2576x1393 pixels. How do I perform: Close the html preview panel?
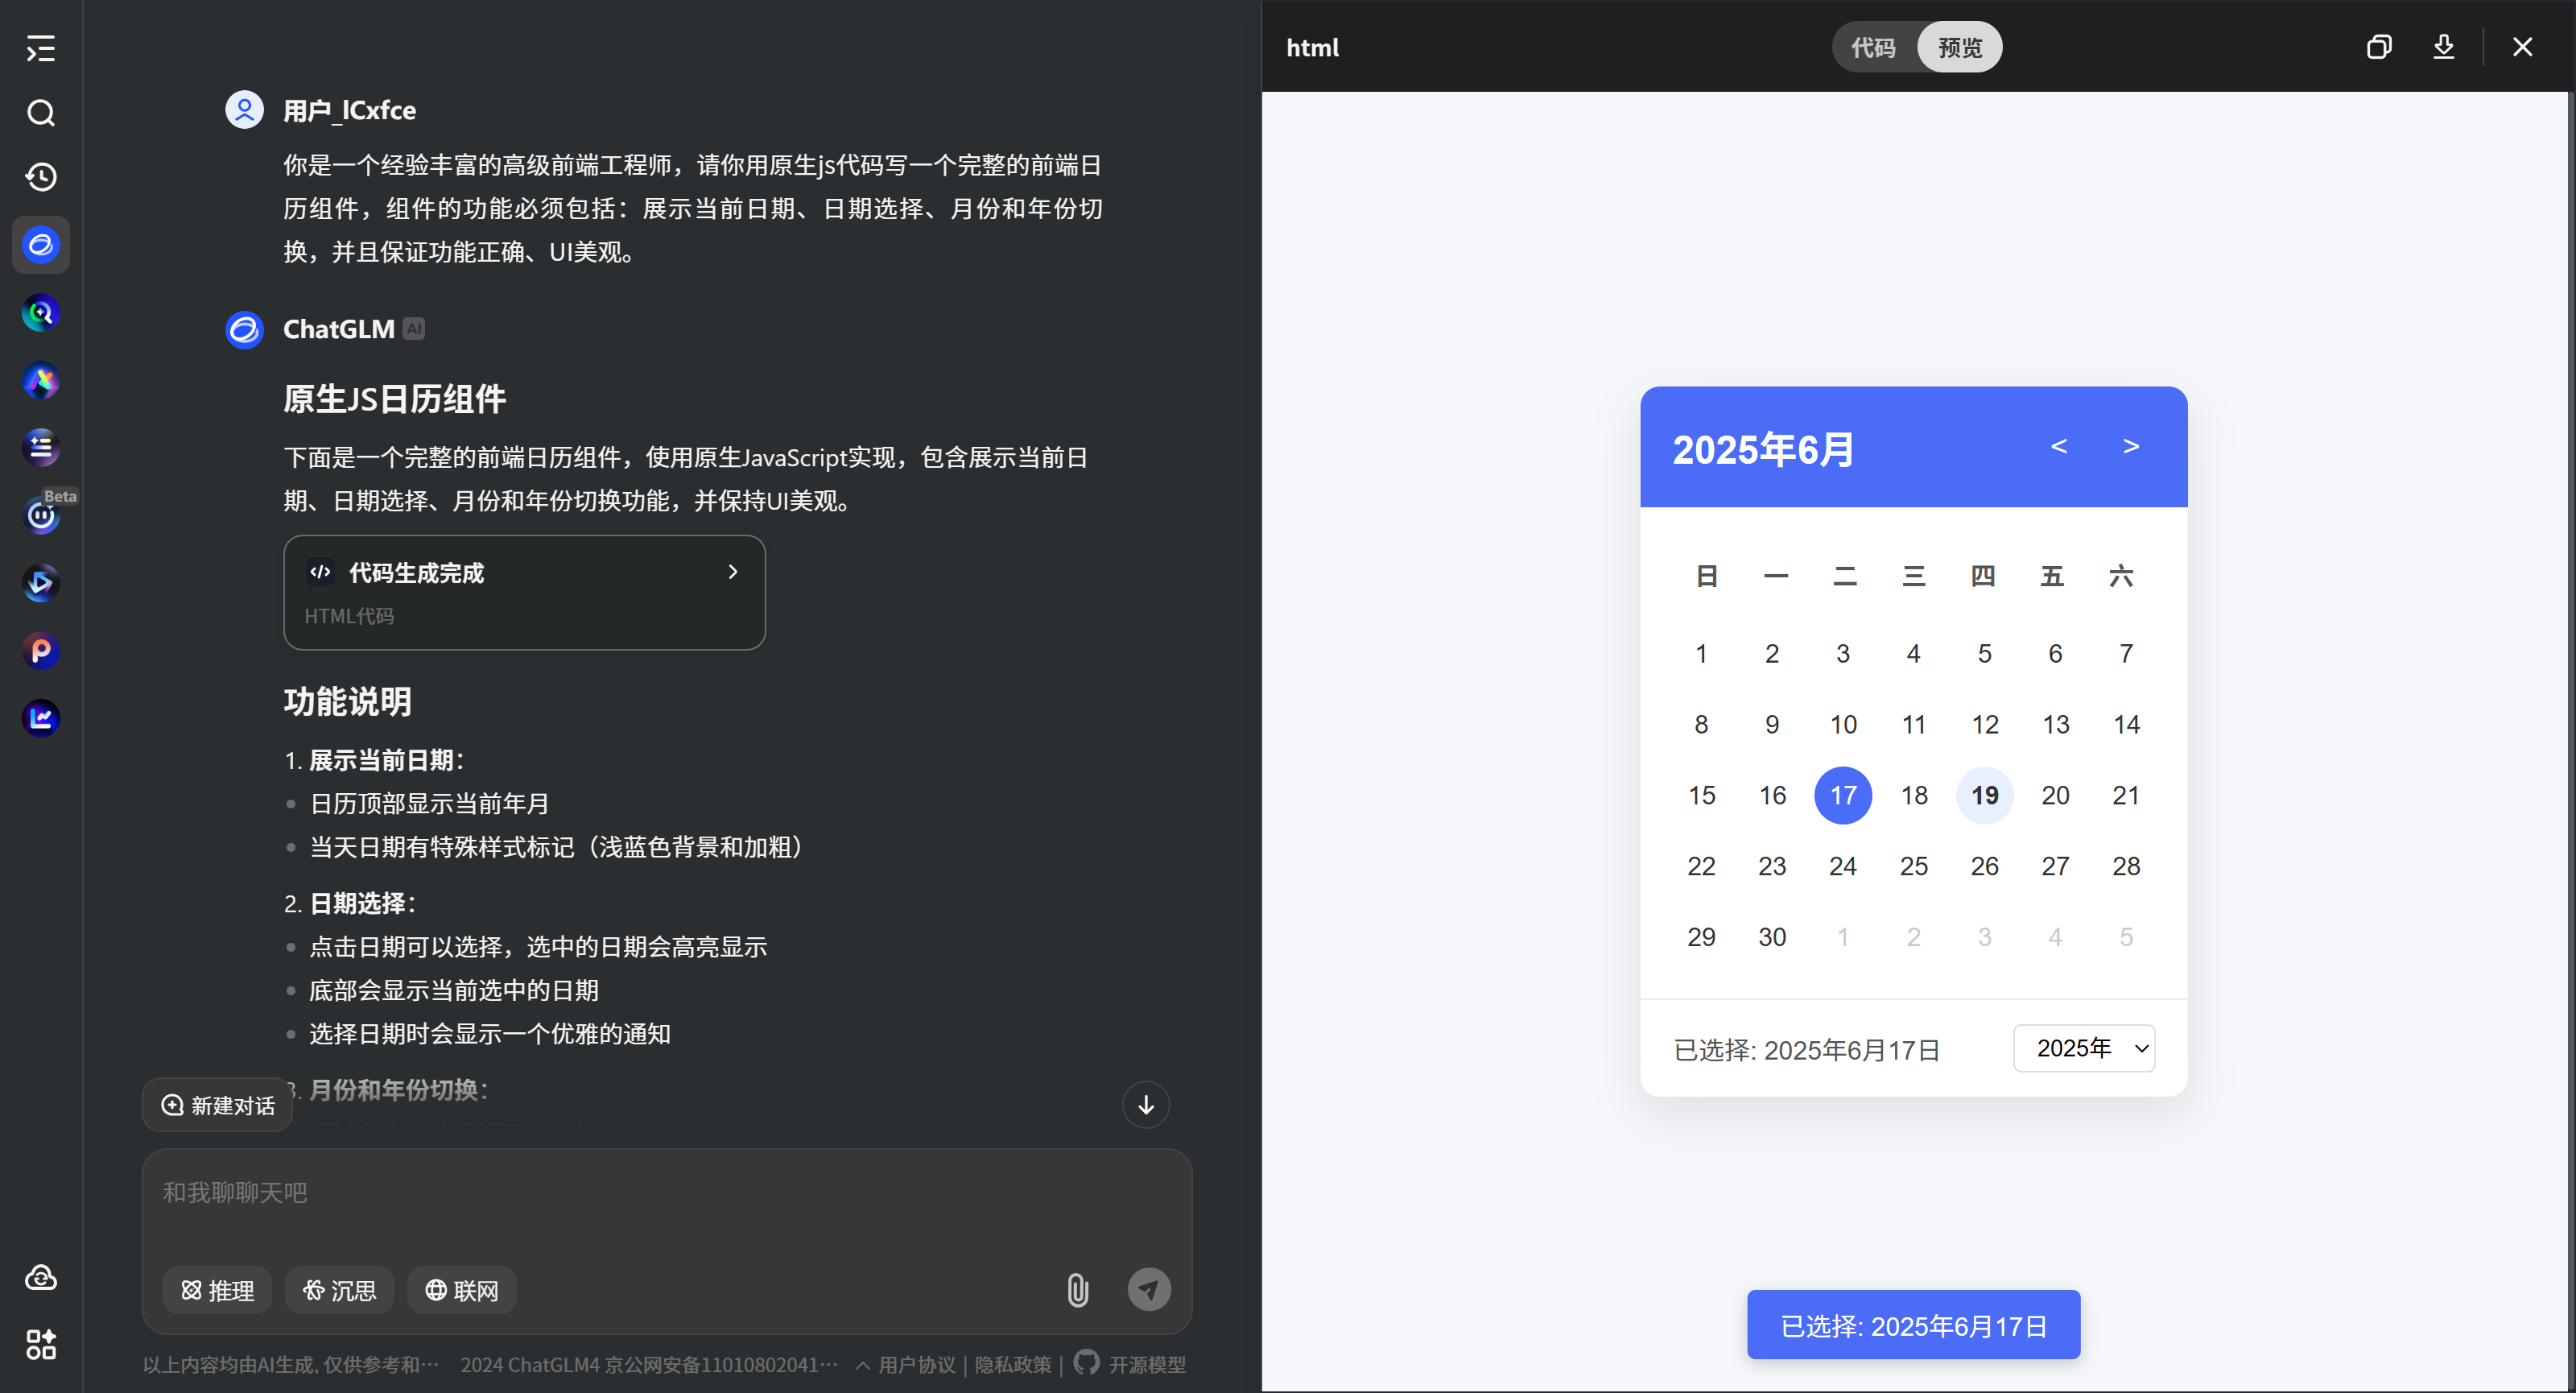point(2523,47)
